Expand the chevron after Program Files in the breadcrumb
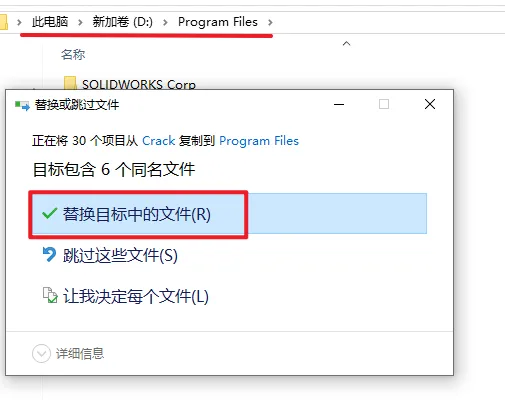The width and height of the screenshot is (505, 400). pos(270,22)
